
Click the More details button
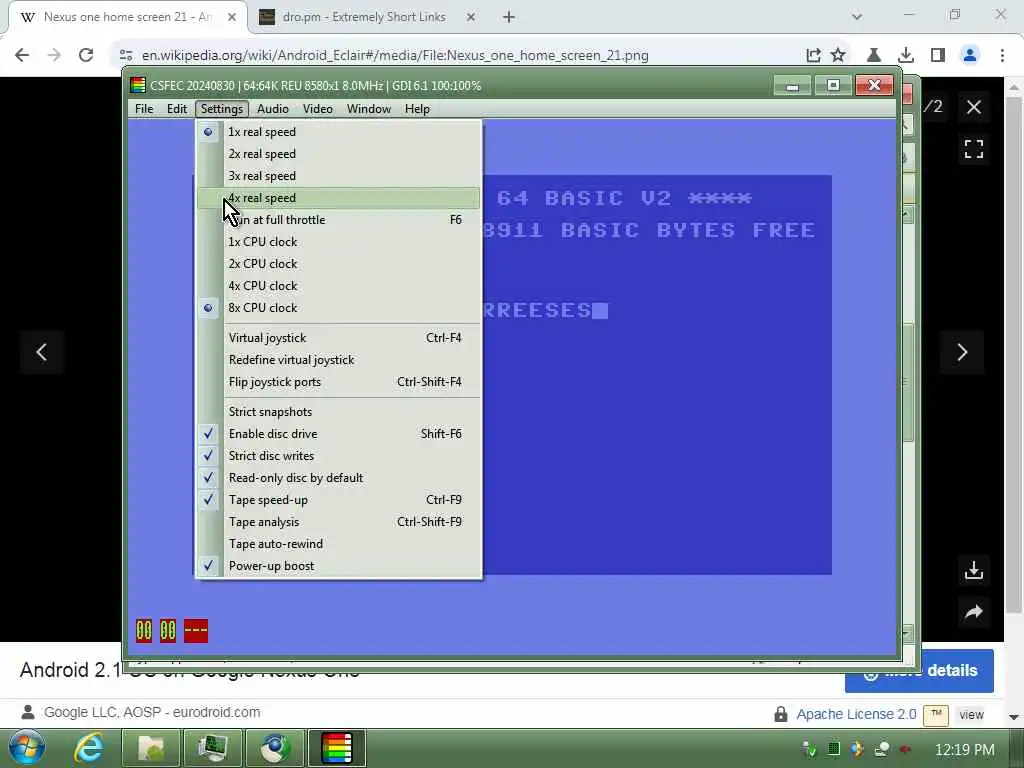pos(920,671)
